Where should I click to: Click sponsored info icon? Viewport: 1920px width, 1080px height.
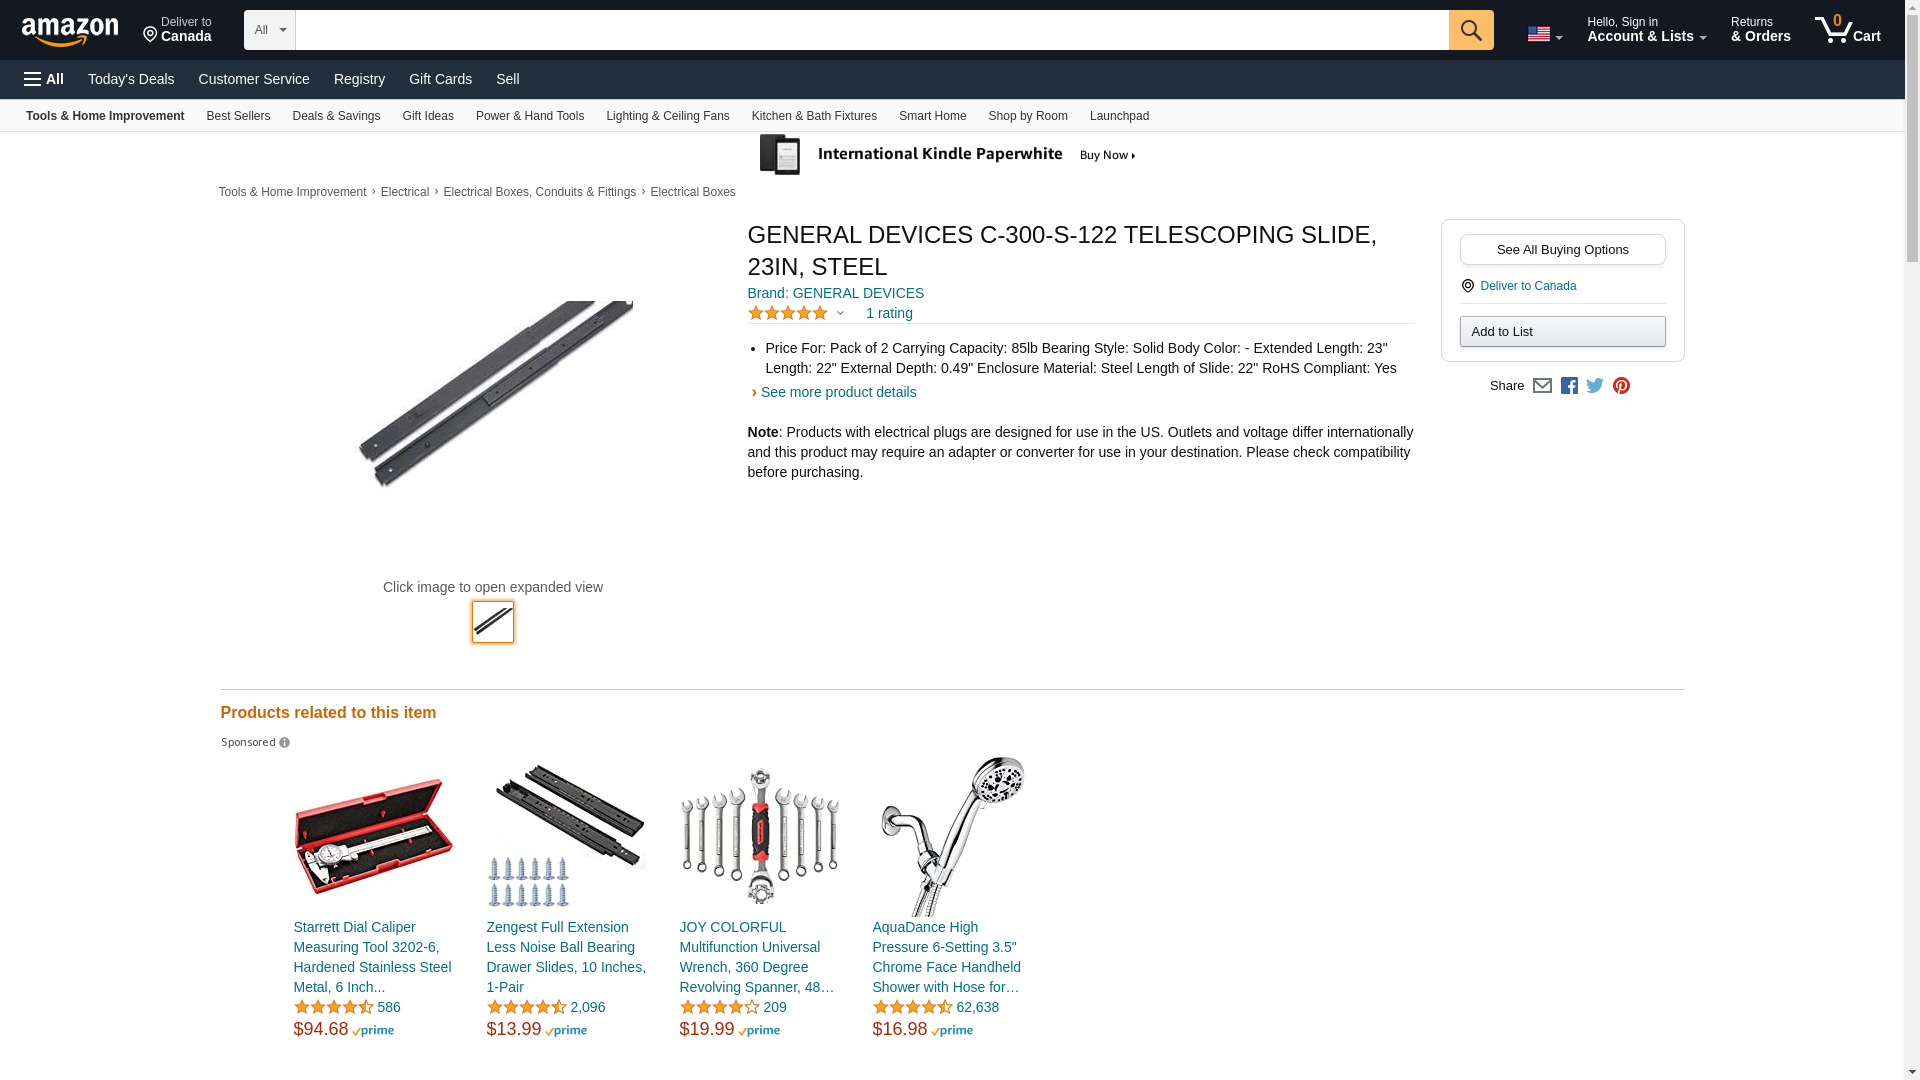pyautogui.click(x=284, y=743)
